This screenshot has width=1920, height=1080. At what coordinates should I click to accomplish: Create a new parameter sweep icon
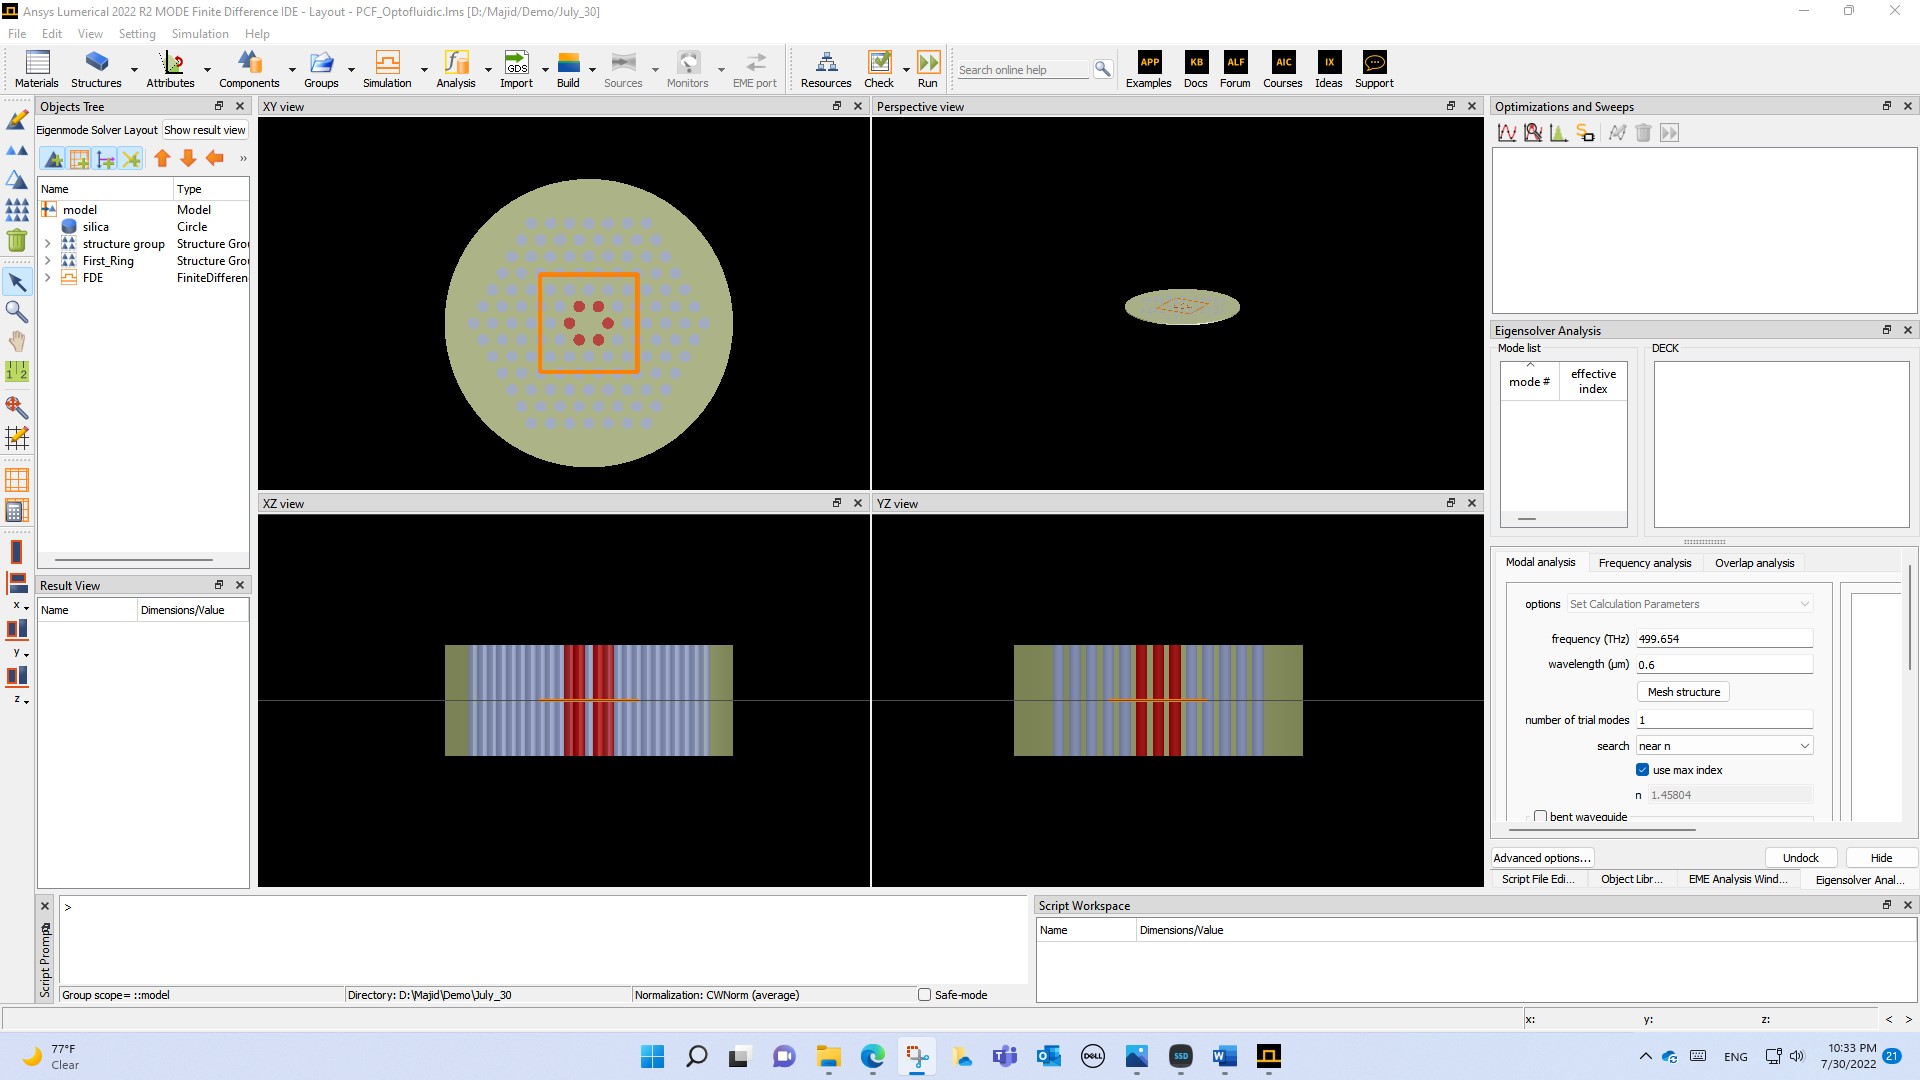click(1508, 131)
